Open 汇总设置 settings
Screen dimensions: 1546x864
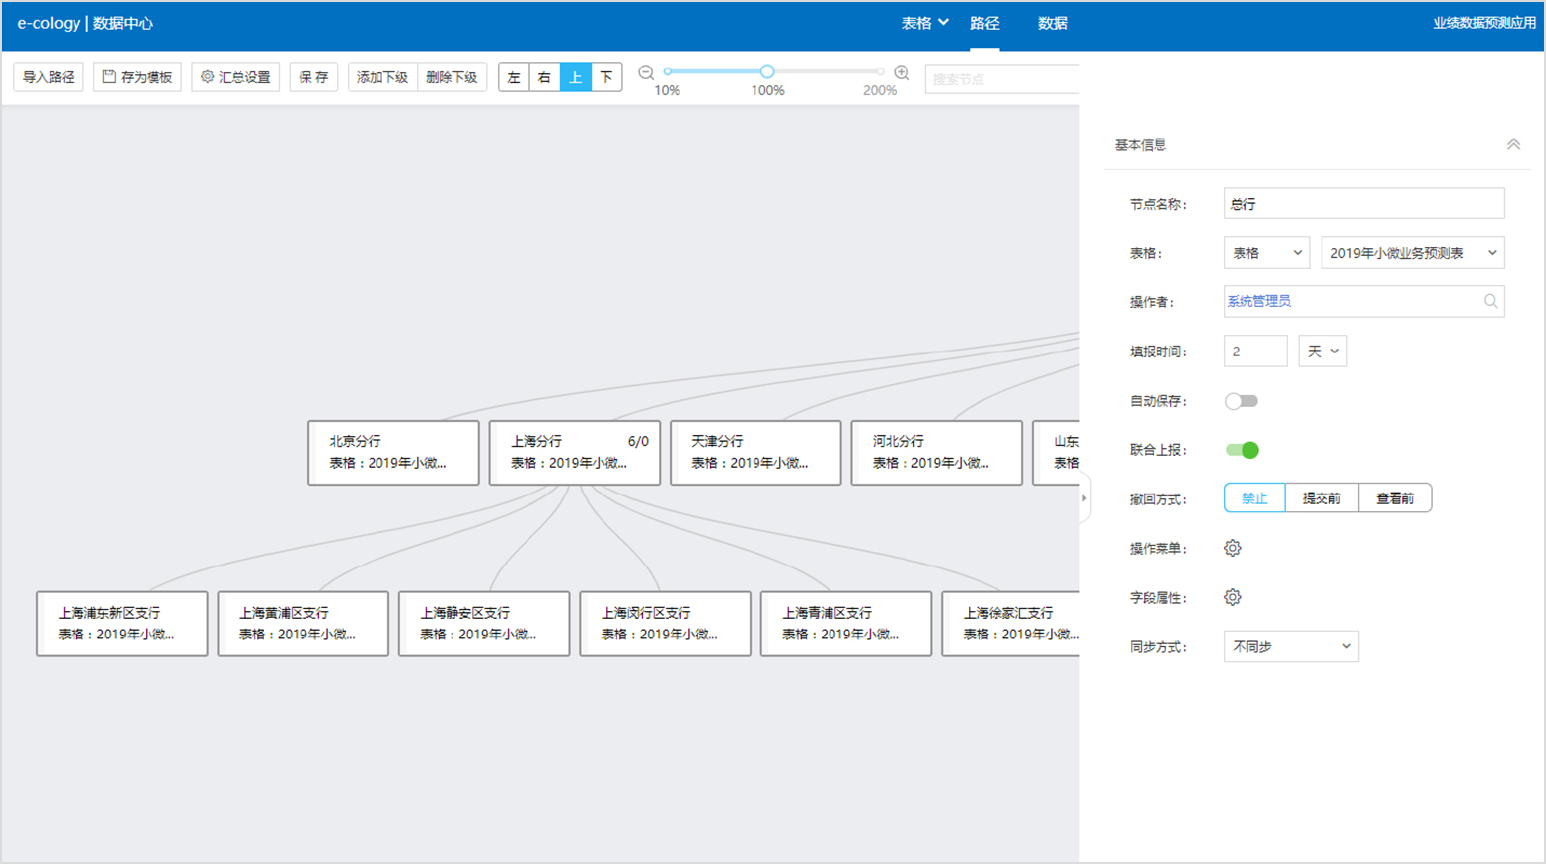tap(235, 77)
